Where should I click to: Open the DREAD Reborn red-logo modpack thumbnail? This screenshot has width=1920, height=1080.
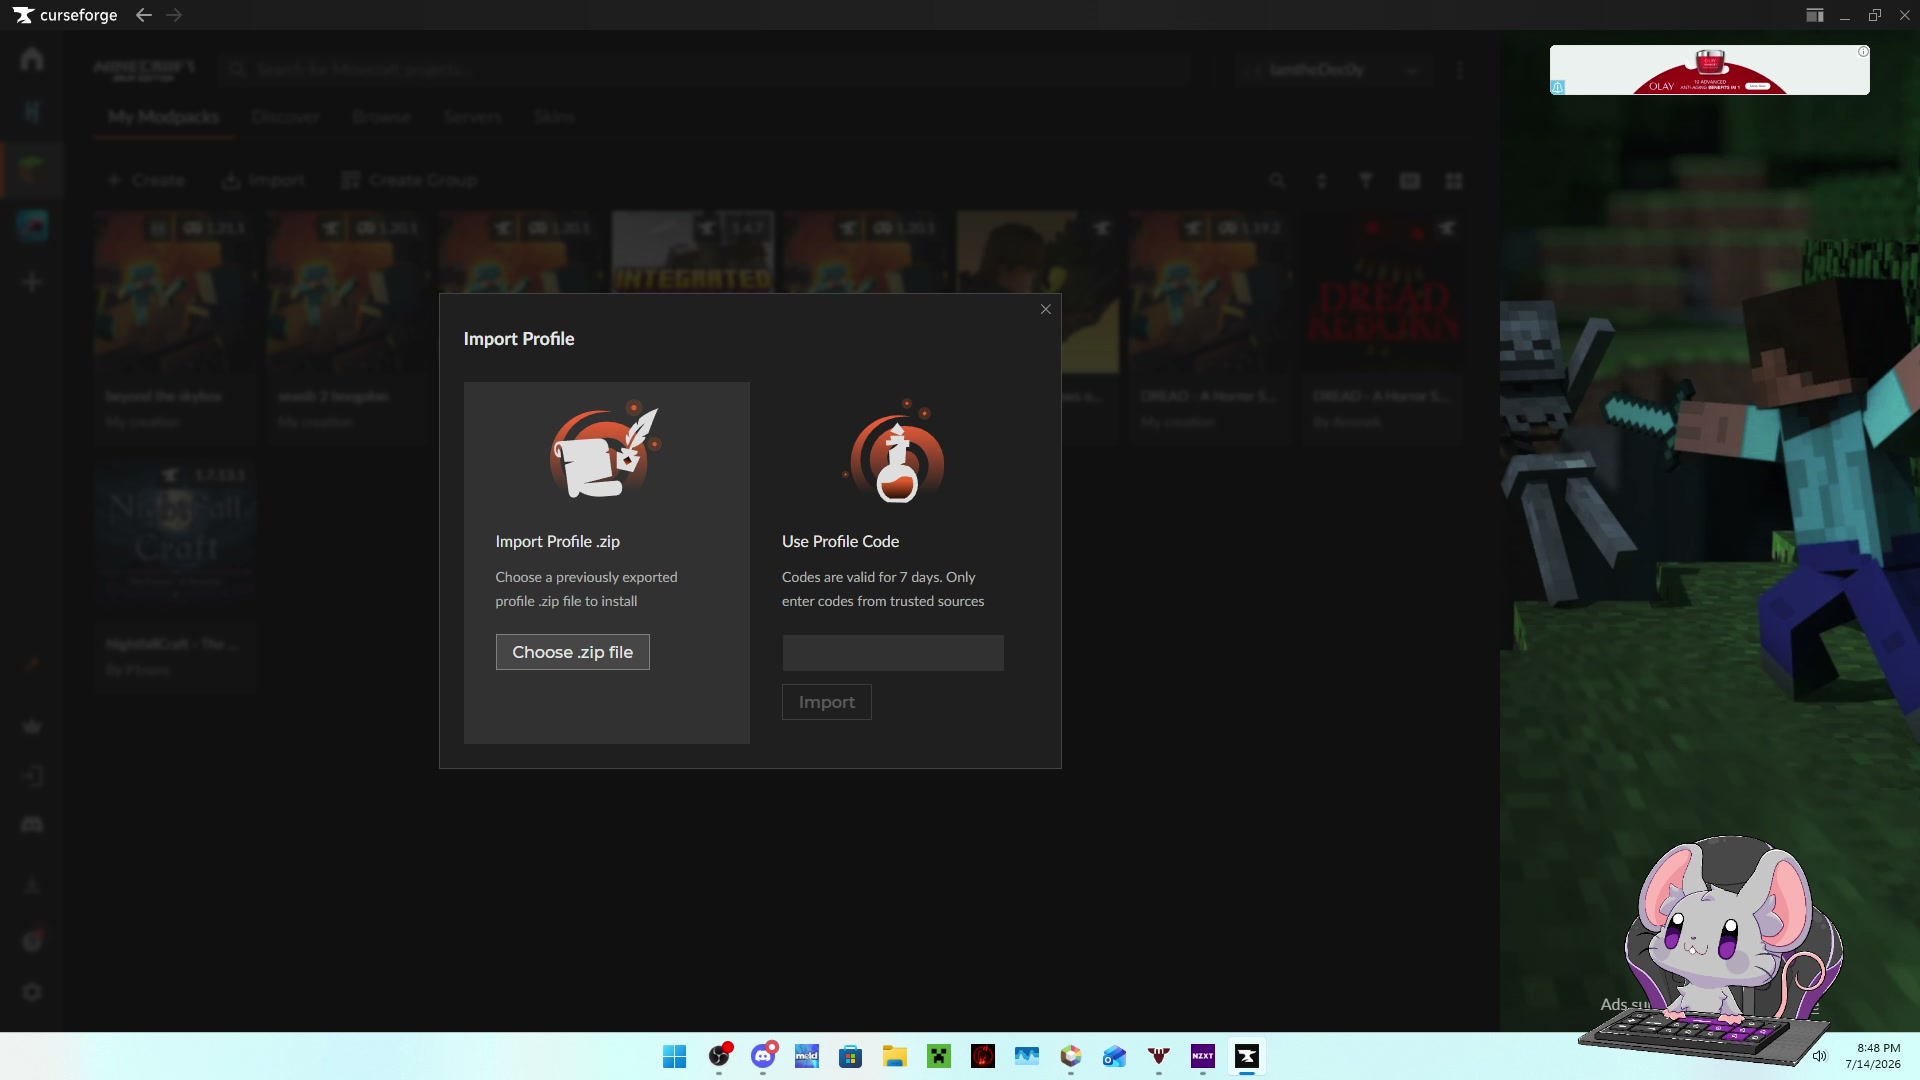click(x=1385, y=291)
